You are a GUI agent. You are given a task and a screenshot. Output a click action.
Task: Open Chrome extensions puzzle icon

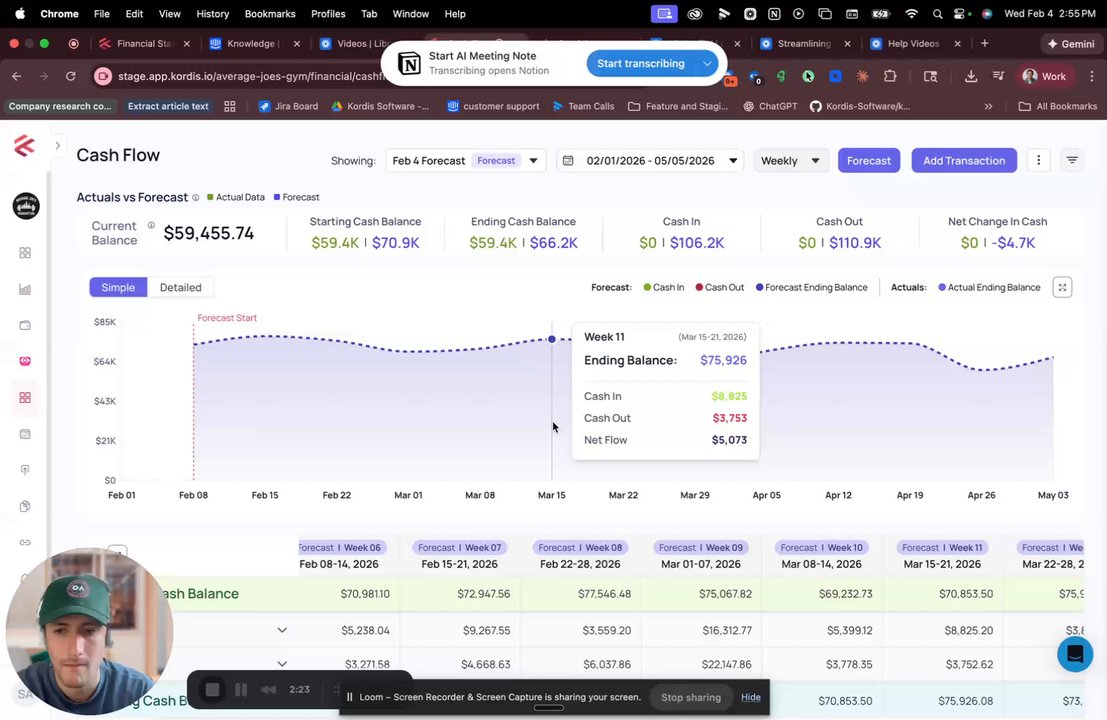[890, 76]
